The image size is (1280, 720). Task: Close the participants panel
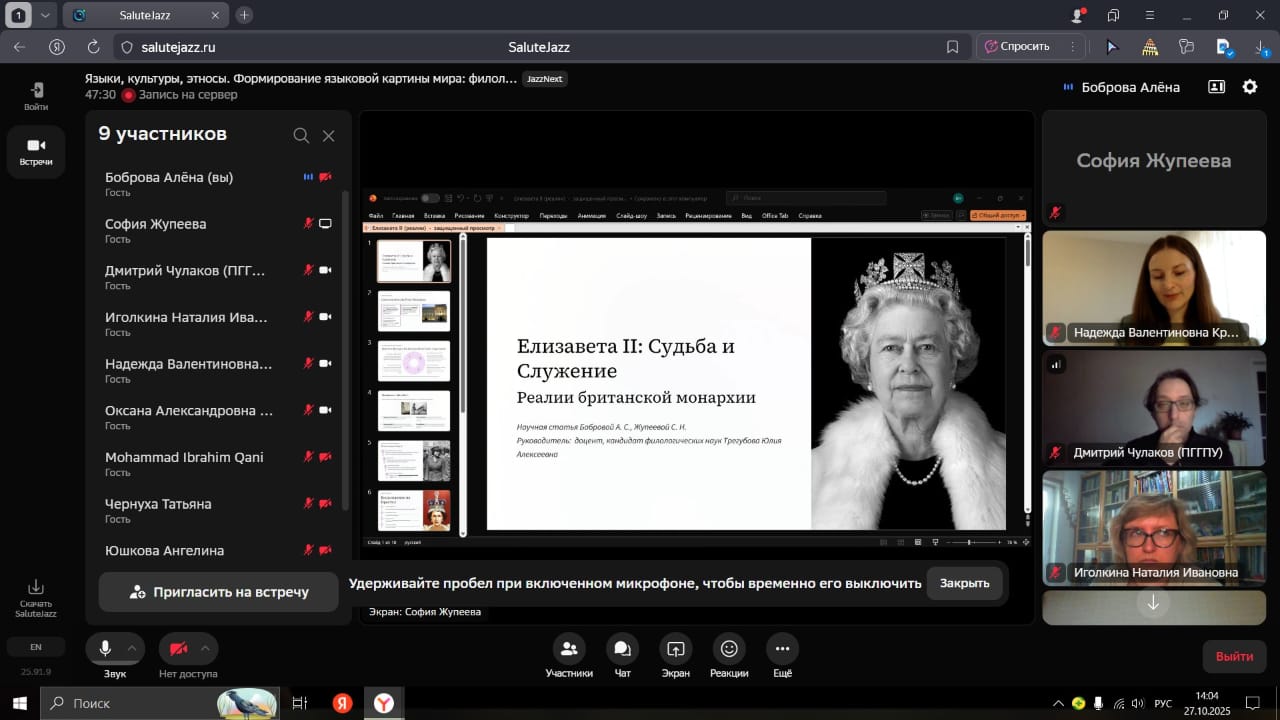[328, 136]
